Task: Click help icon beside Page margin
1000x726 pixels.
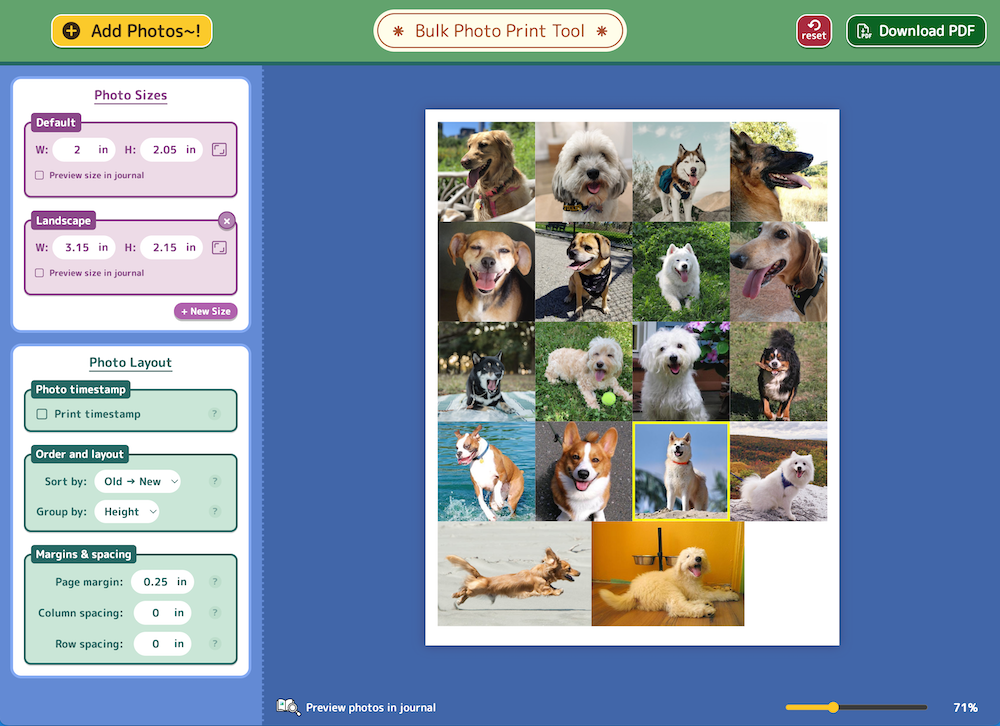Action: [214, 582]
